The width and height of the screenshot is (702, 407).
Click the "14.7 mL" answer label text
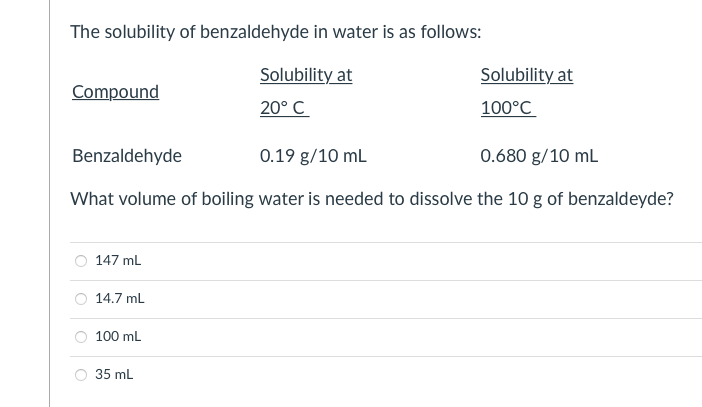(120, 298)
